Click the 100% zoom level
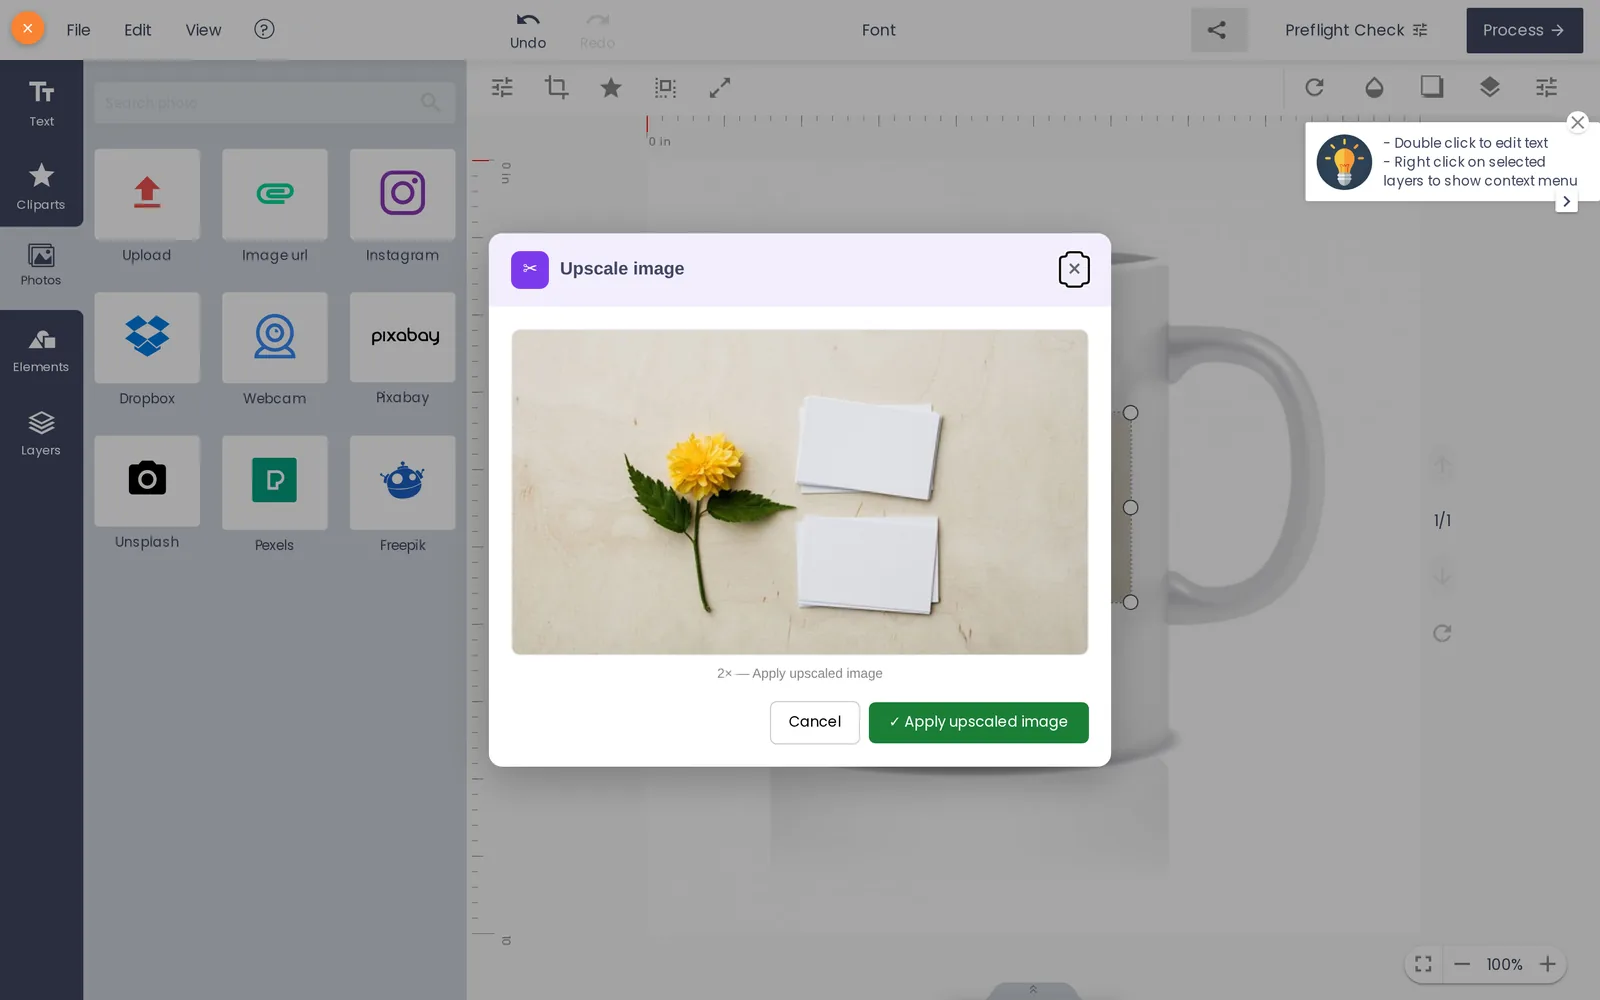This screenshot has height=1000, width=1600. pyautogui.click(x=1504, y=964)
